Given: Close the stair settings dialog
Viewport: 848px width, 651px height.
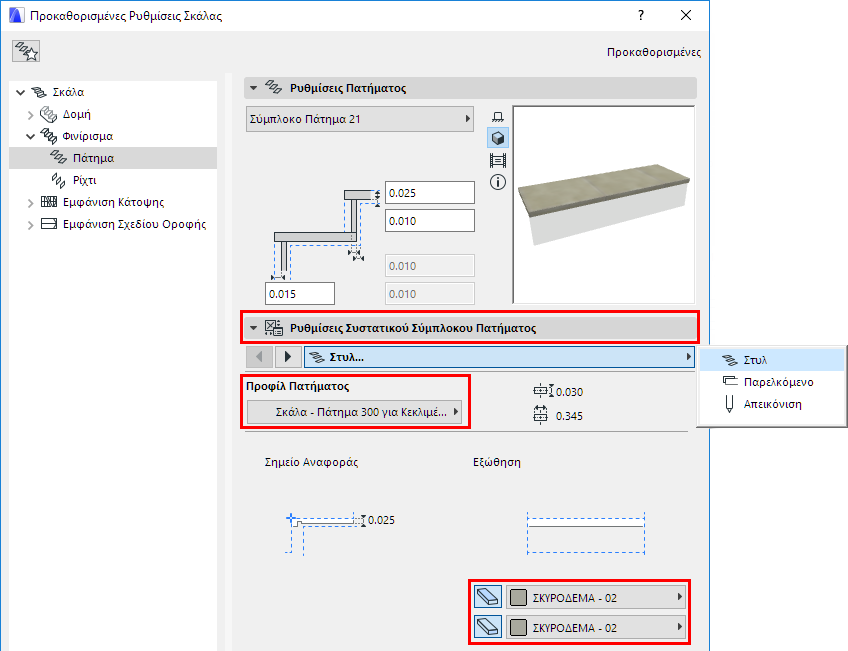Looking at the screenshot, I should [686, 15].
